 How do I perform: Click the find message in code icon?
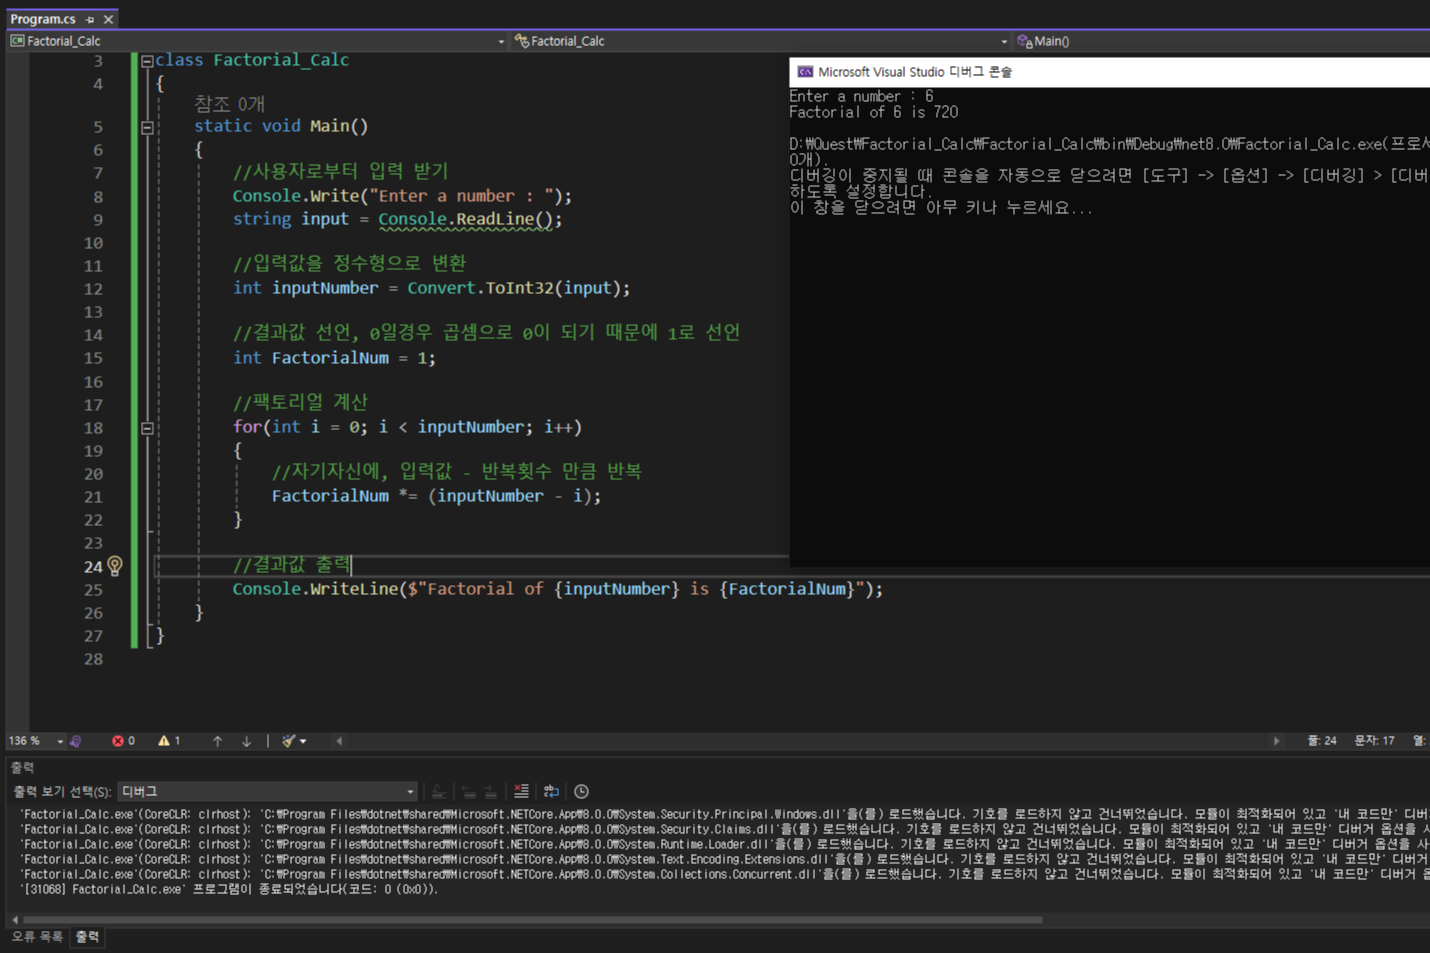click(x=438, y=791)
